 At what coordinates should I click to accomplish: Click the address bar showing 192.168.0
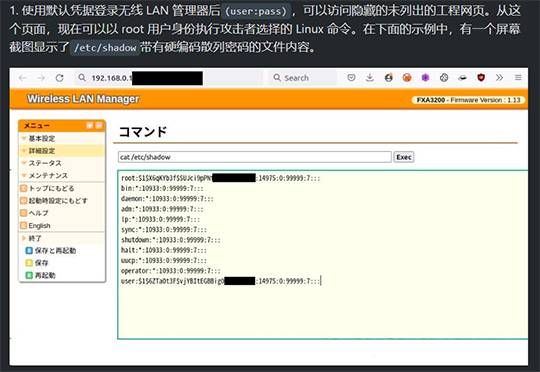(x=169, y=78)
